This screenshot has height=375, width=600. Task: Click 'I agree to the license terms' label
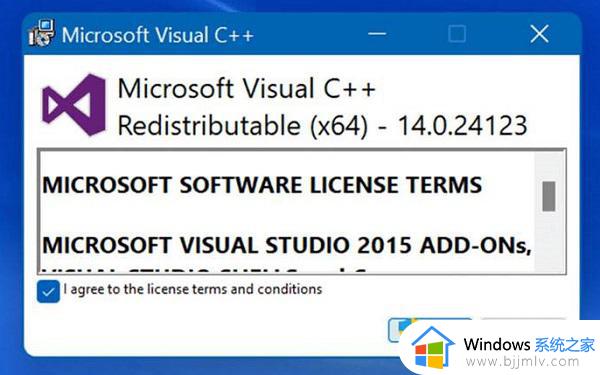pyautogui.click(x=193, y=289)
